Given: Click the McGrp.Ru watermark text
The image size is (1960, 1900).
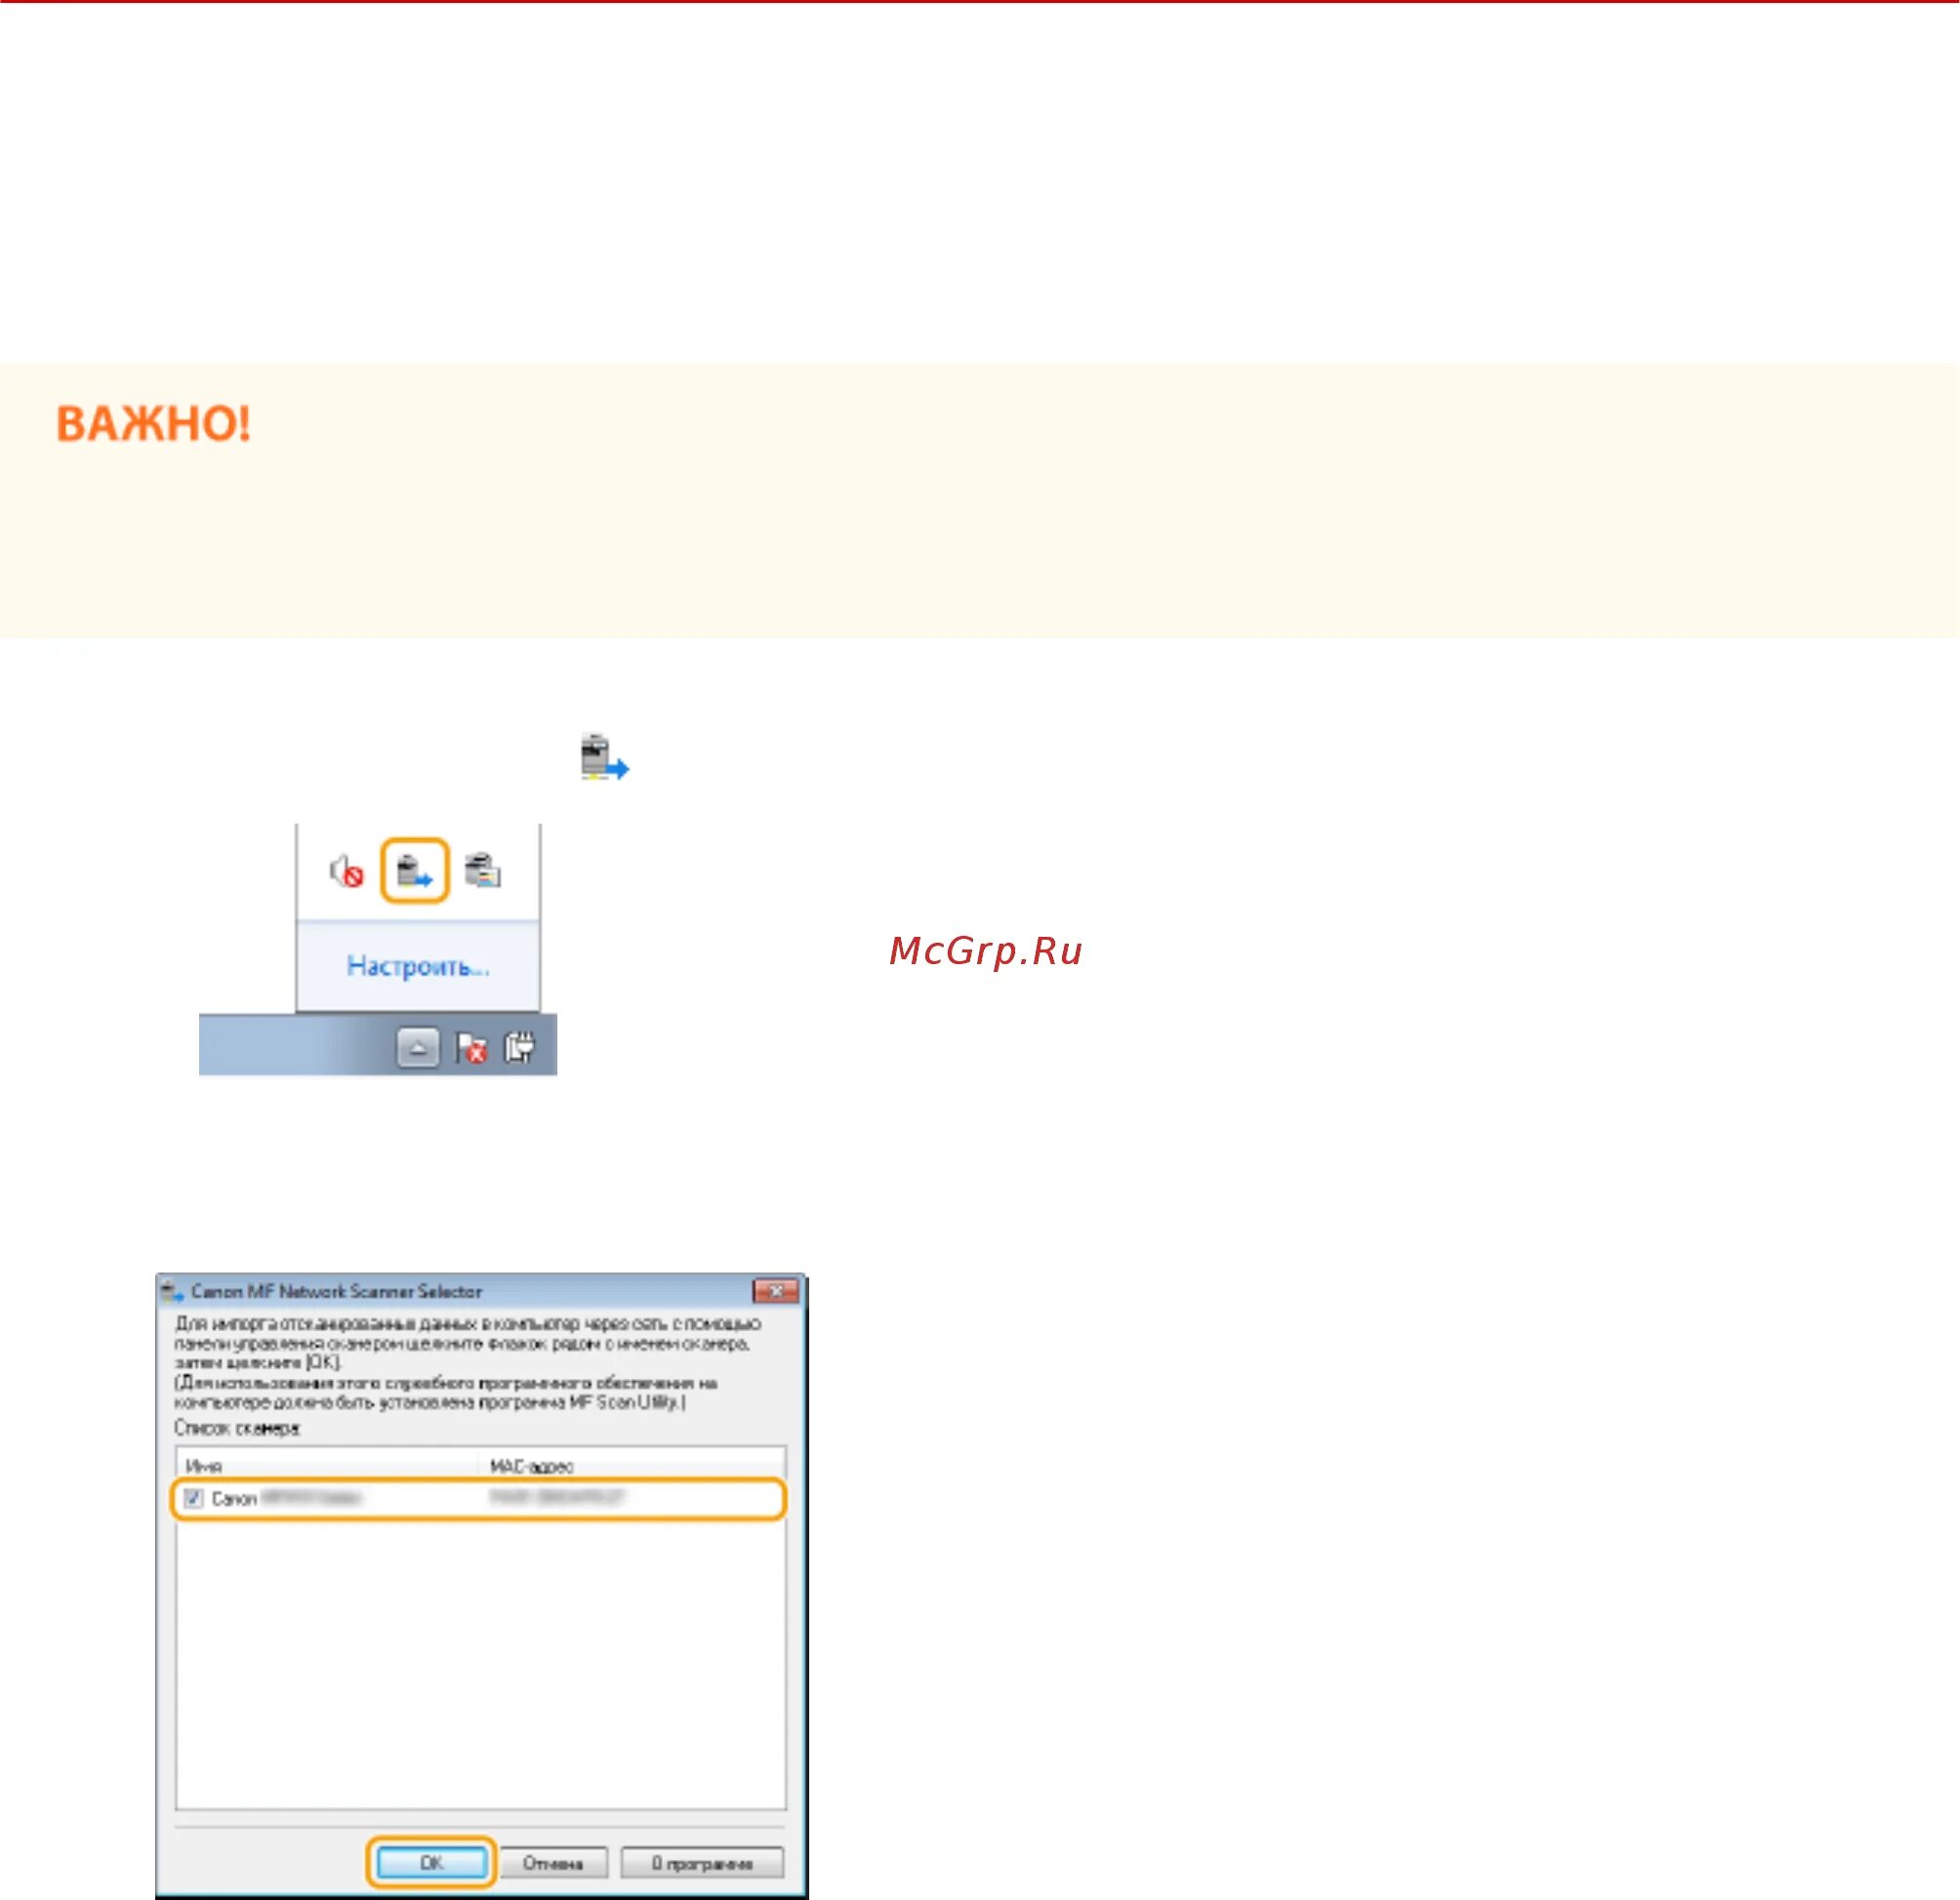Looking at the screenshot, I should point(985,950).
